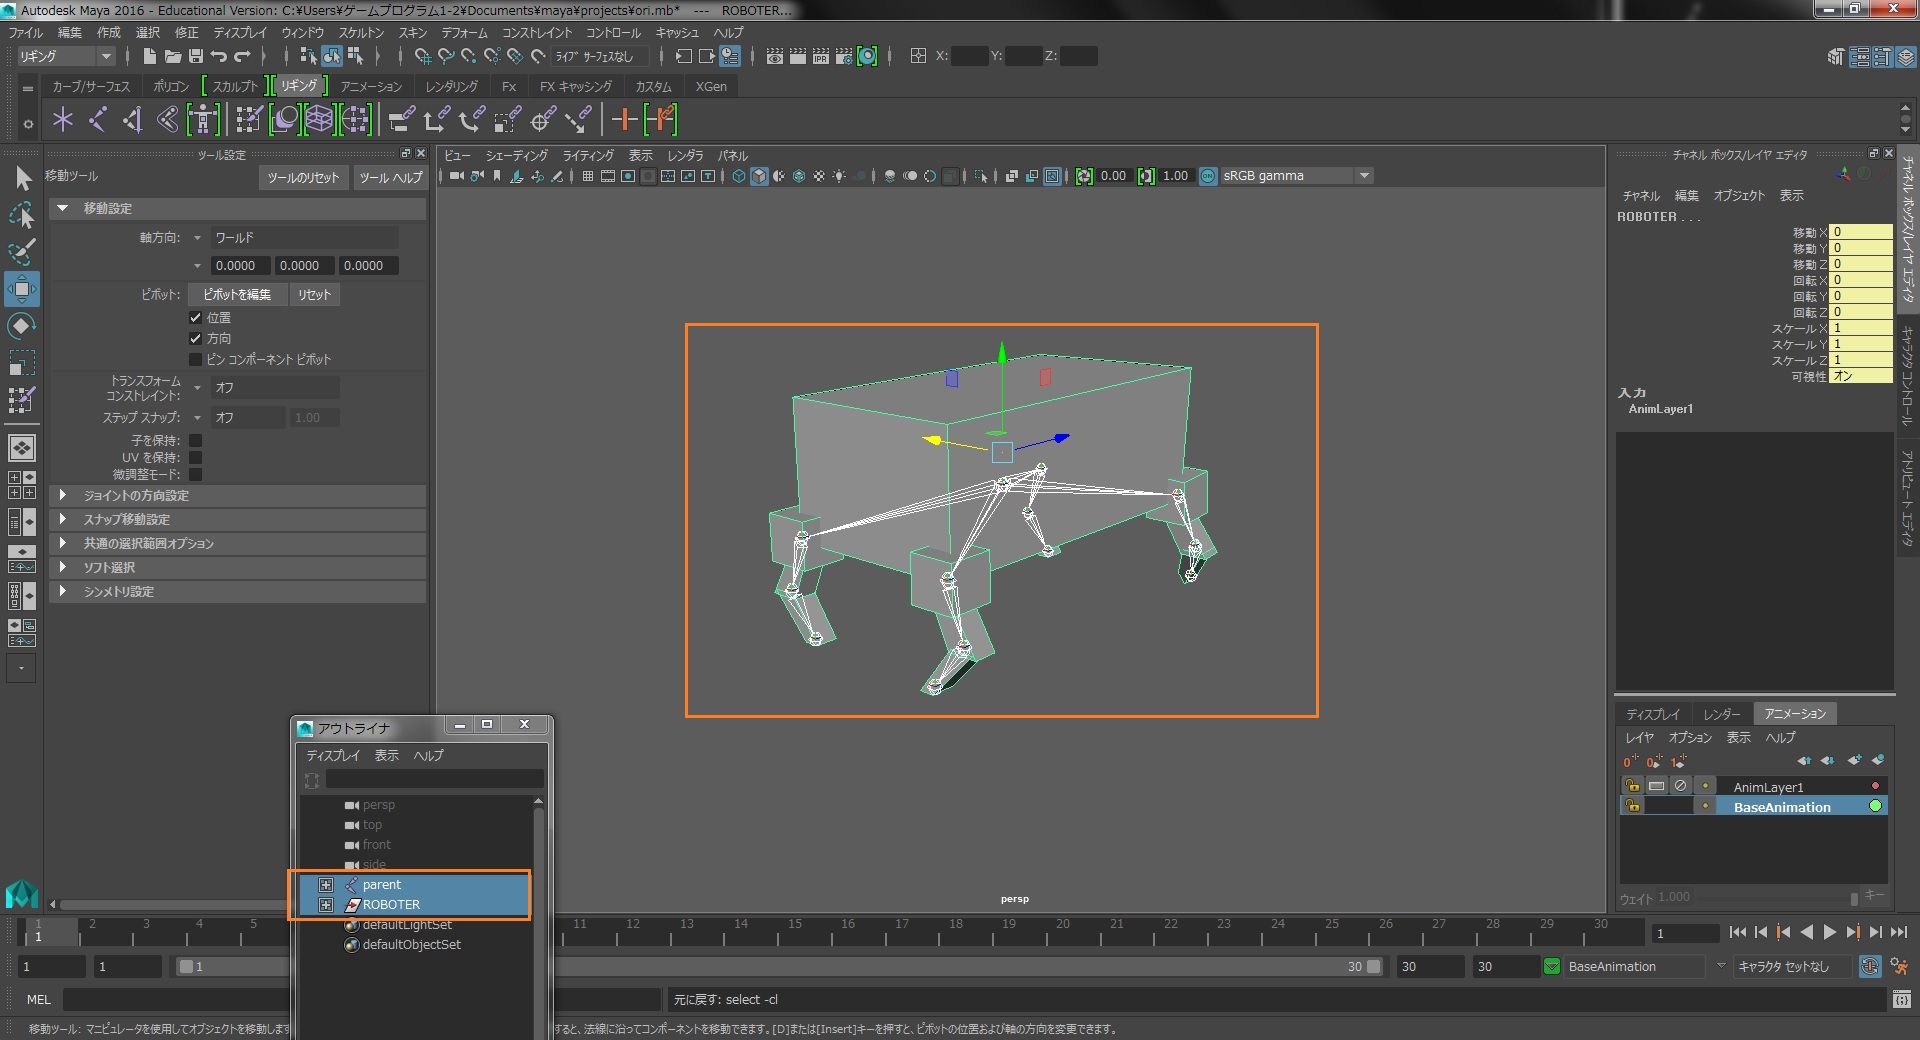Open the スケルトン menu

coord(361,33)
